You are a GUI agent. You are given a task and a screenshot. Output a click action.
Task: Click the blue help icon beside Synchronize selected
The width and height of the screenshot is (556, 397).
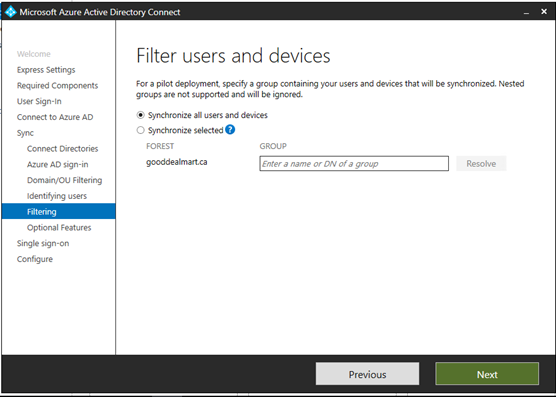pyautogui.click(x=230, y=130)
